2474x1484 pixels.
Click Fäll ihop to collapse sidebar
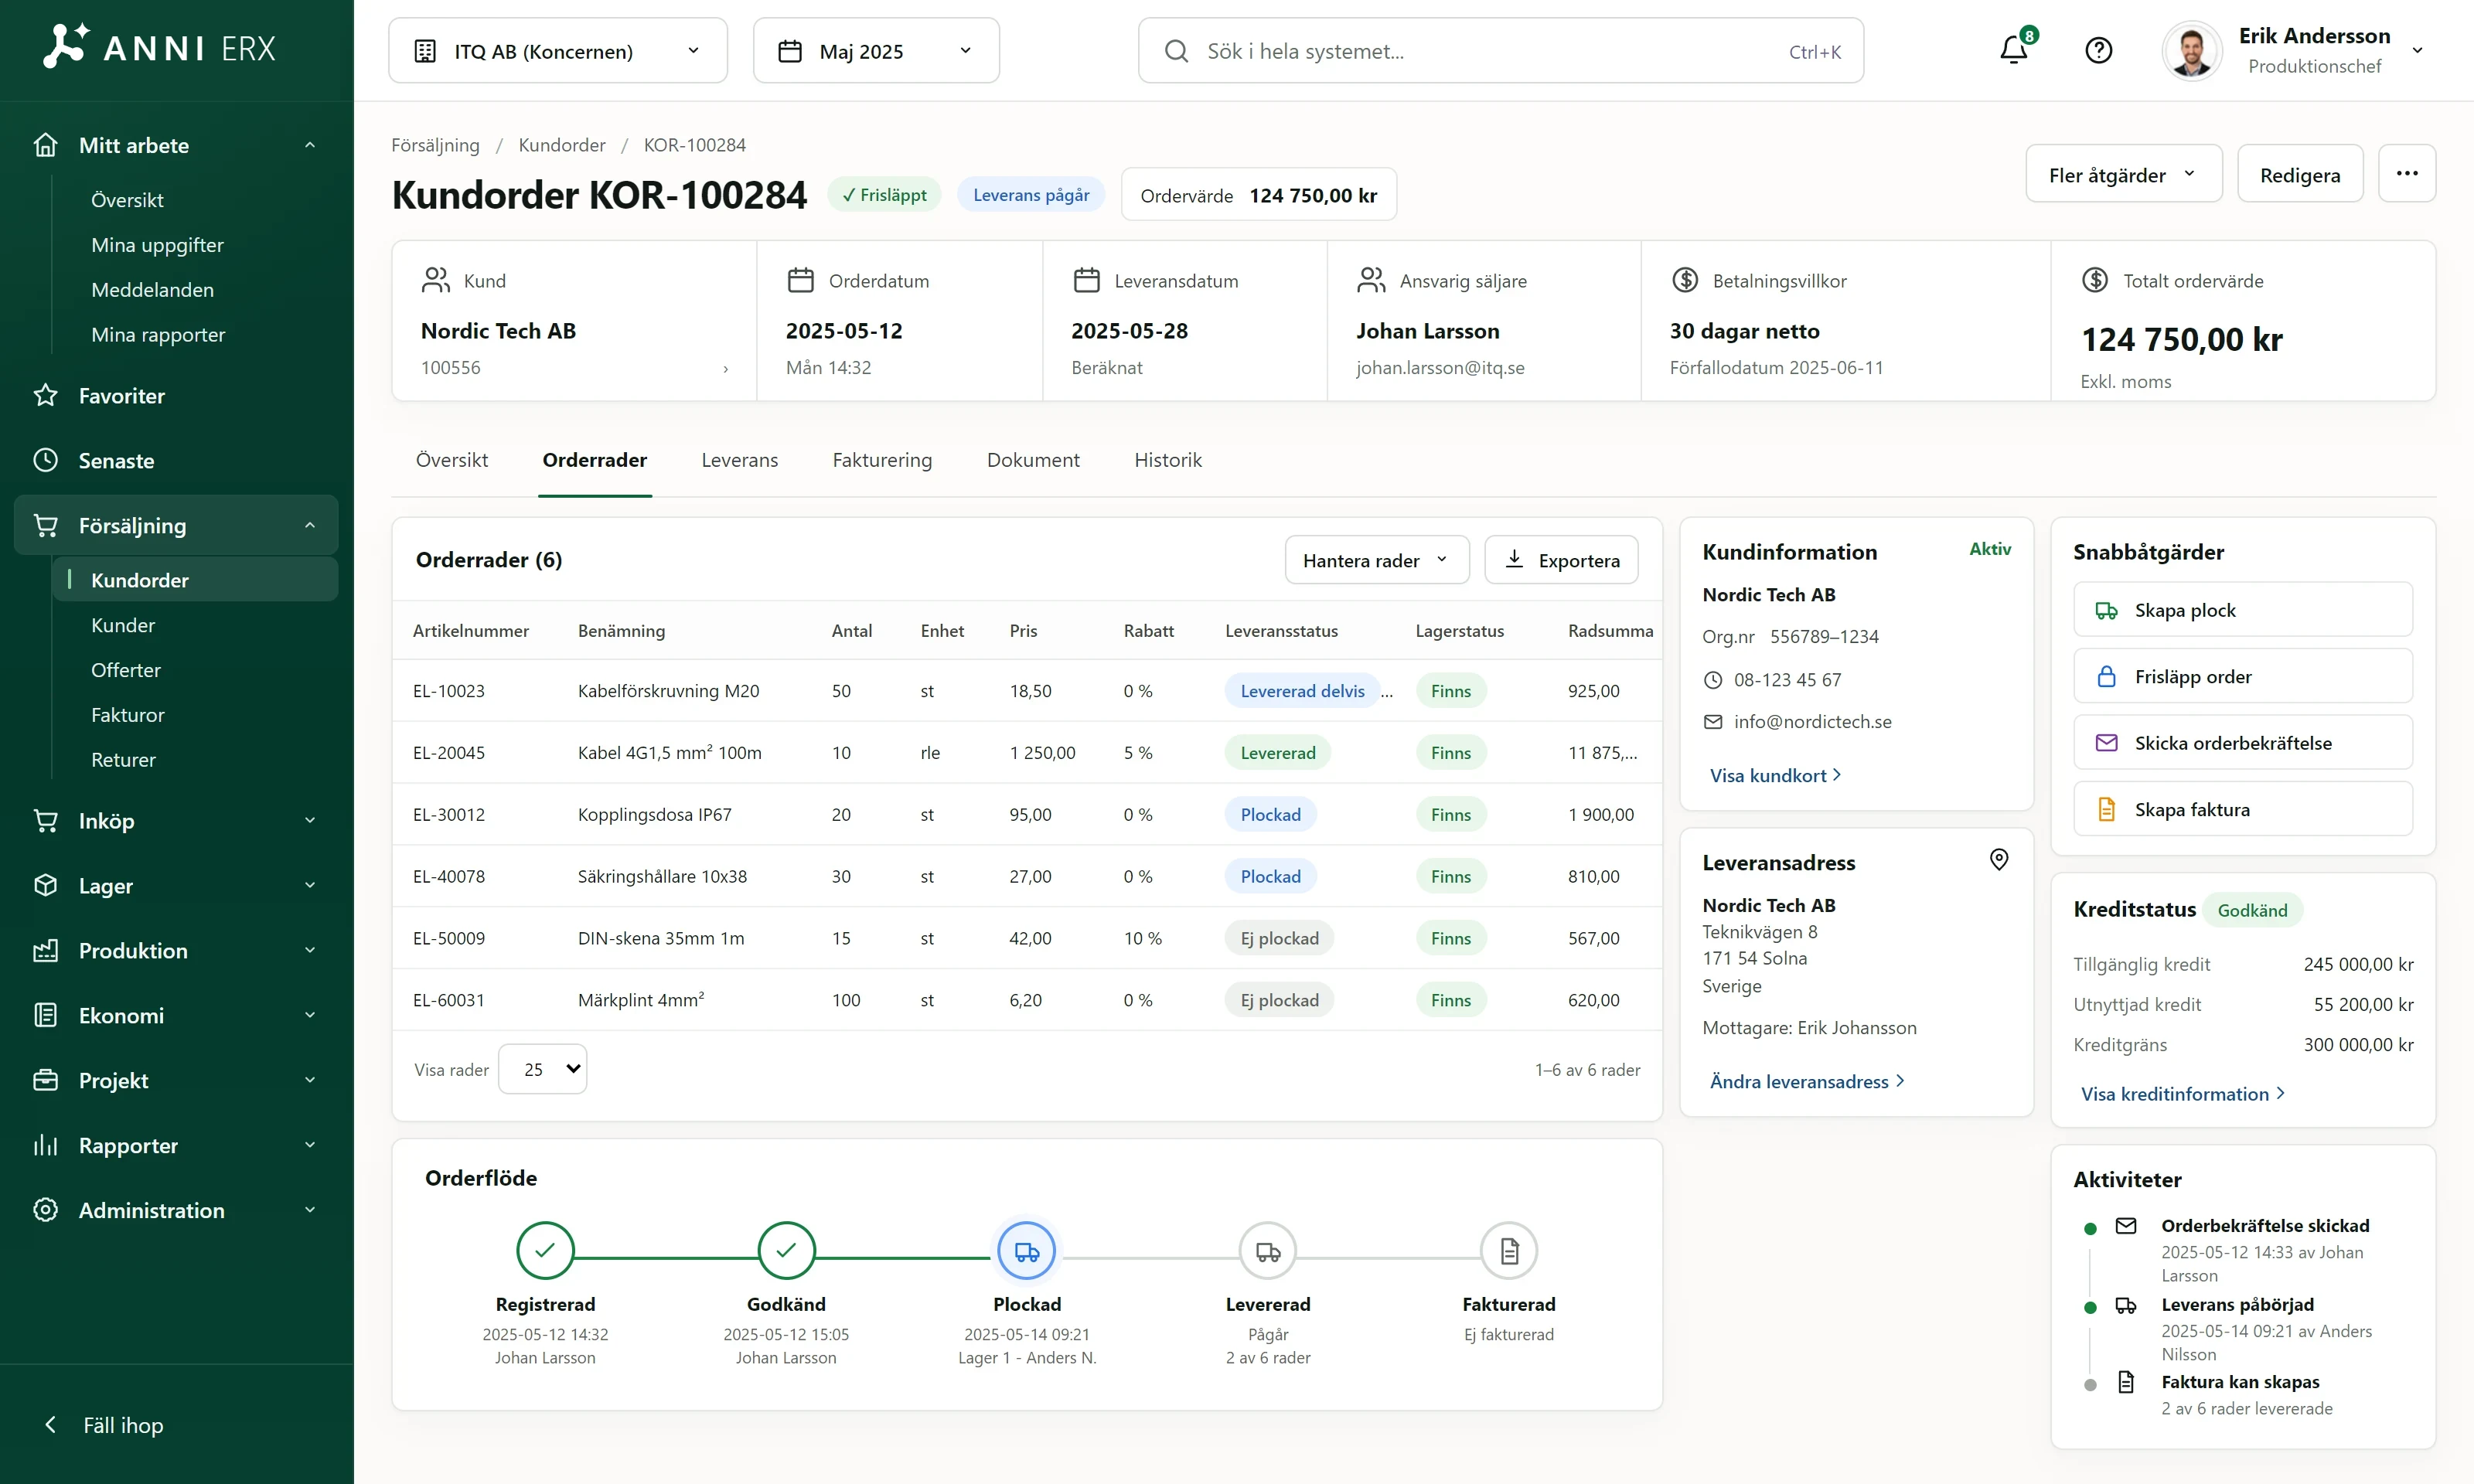[104, 1425]
